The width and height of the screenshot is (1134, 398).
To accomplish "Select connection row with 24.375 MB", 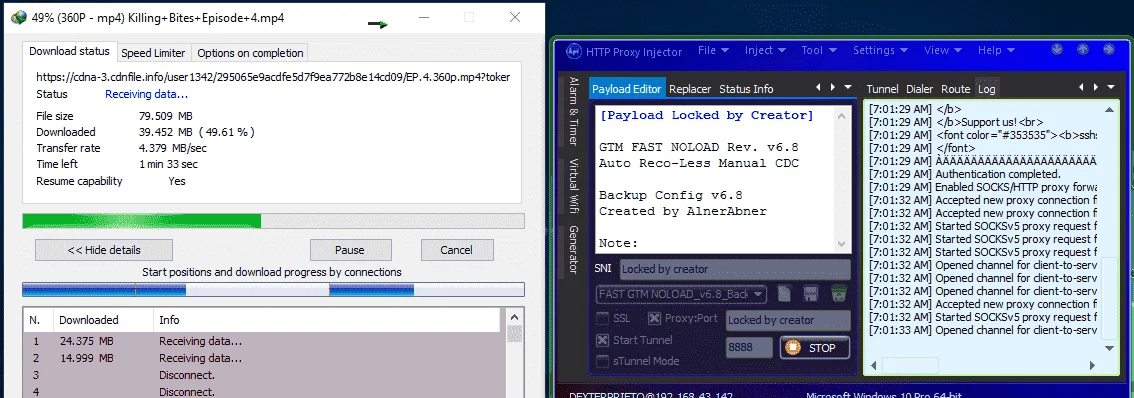I will click(261, 342).
